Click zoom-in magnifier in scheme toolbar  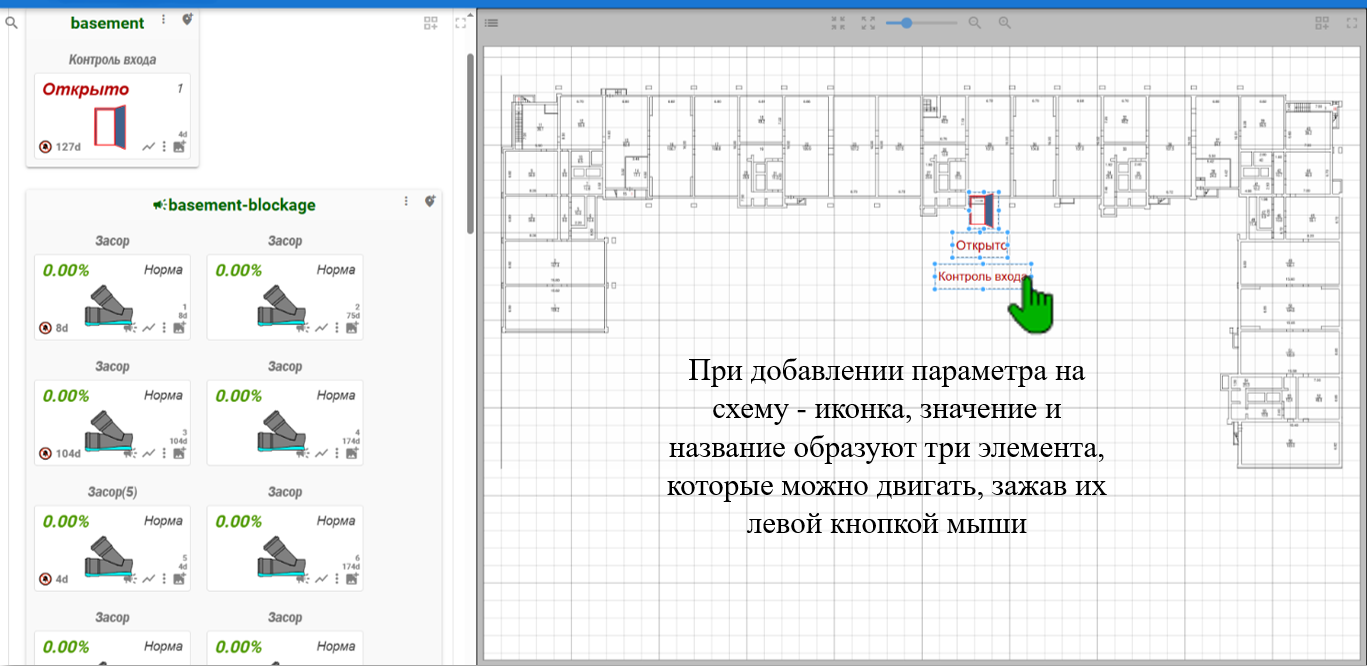(x=1004, y=22)
